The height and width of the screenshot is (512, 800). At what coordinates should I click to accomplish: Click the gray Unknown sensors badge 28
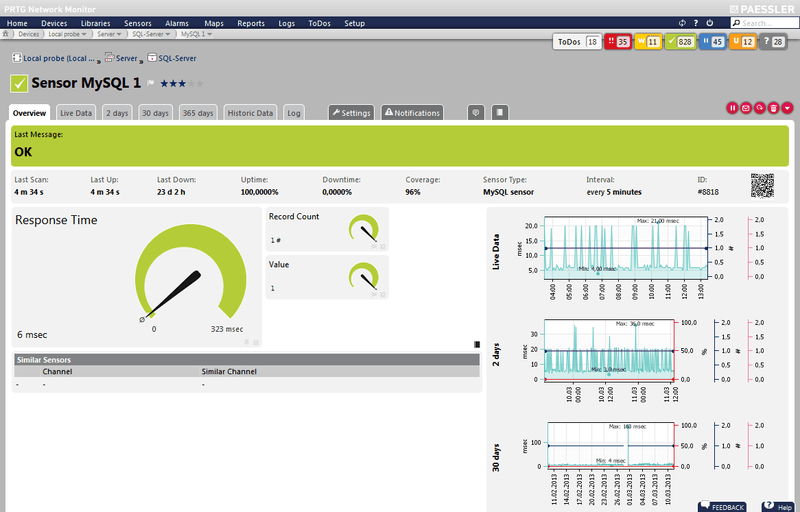coord(773,42)
